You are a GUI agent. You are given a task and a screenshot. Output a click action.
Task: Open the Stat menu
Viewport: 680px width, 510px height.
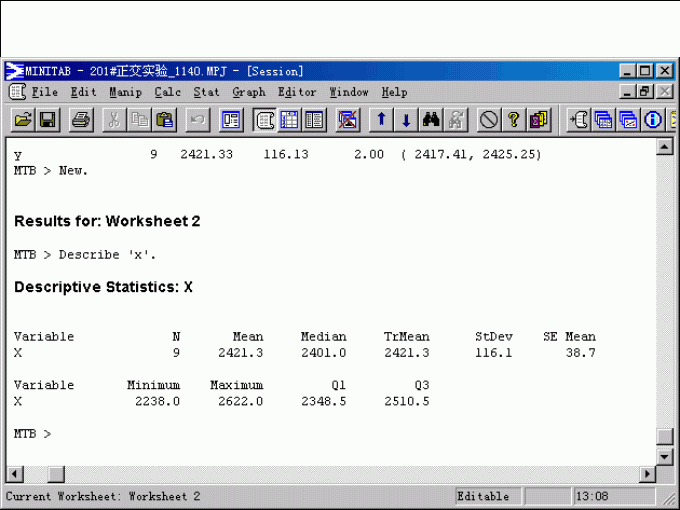coord(206,92)
